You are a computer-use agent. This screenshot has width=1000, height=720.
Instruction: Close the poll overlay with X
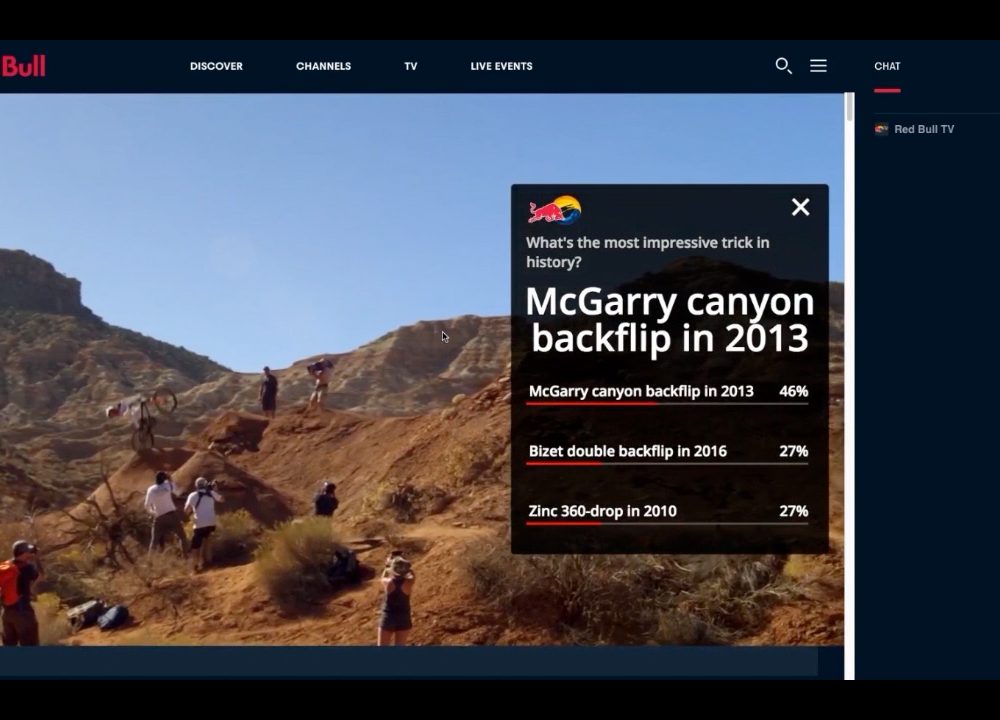800,207
